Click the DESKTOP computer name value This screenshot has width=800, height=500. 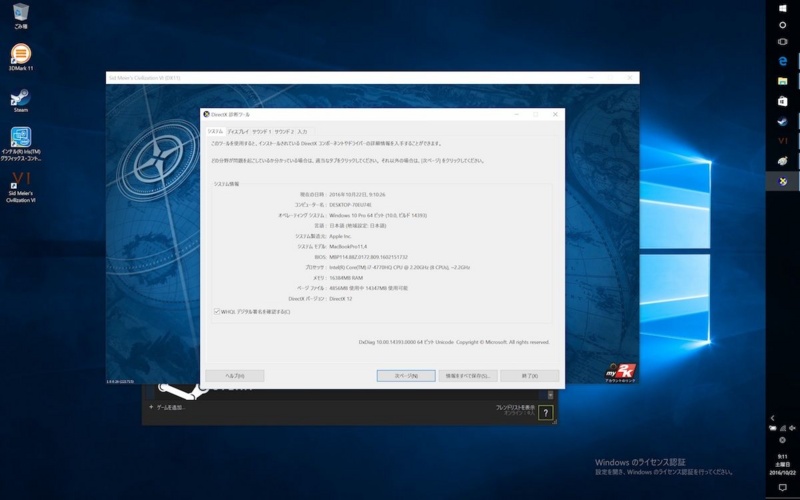tap(351, 205)
